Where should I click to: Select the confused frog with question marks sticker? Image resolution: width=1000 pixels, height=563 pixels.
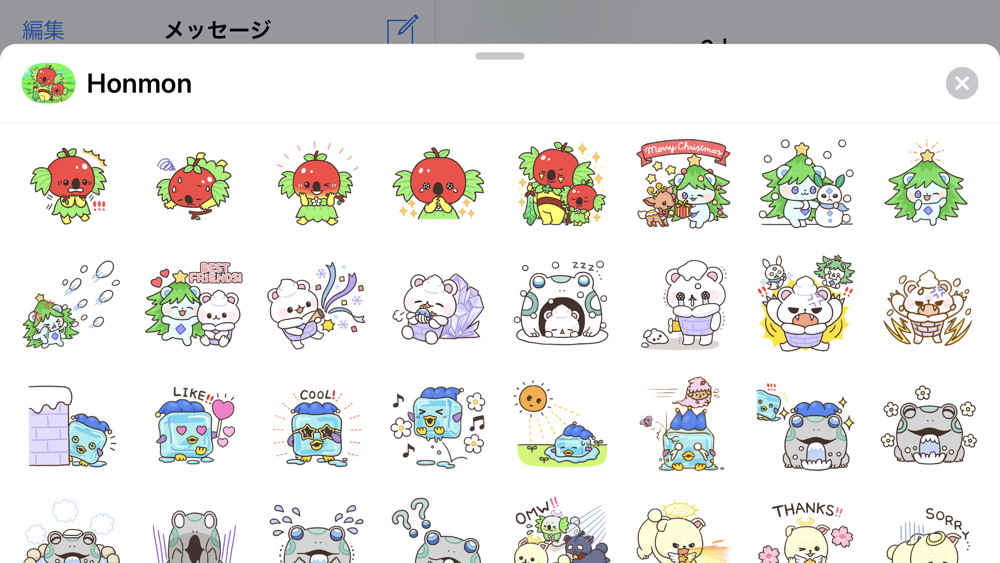tap(439, 530)
